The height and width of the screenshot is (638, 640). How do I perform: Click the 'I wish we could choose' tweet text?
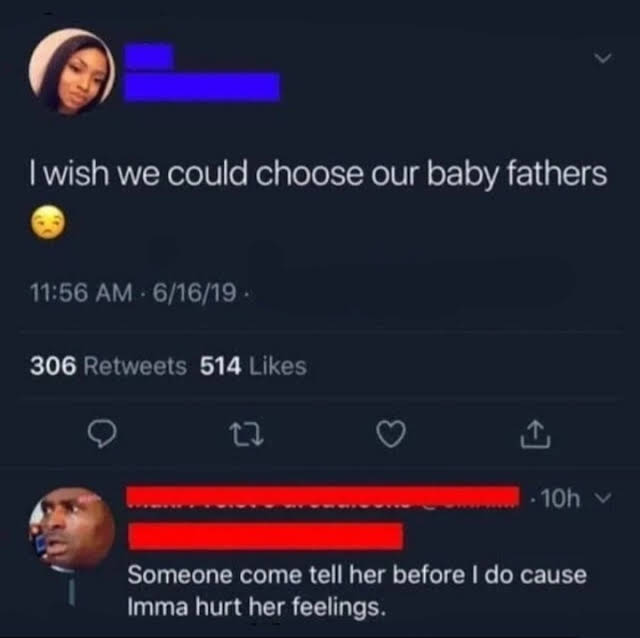(318, 174)
